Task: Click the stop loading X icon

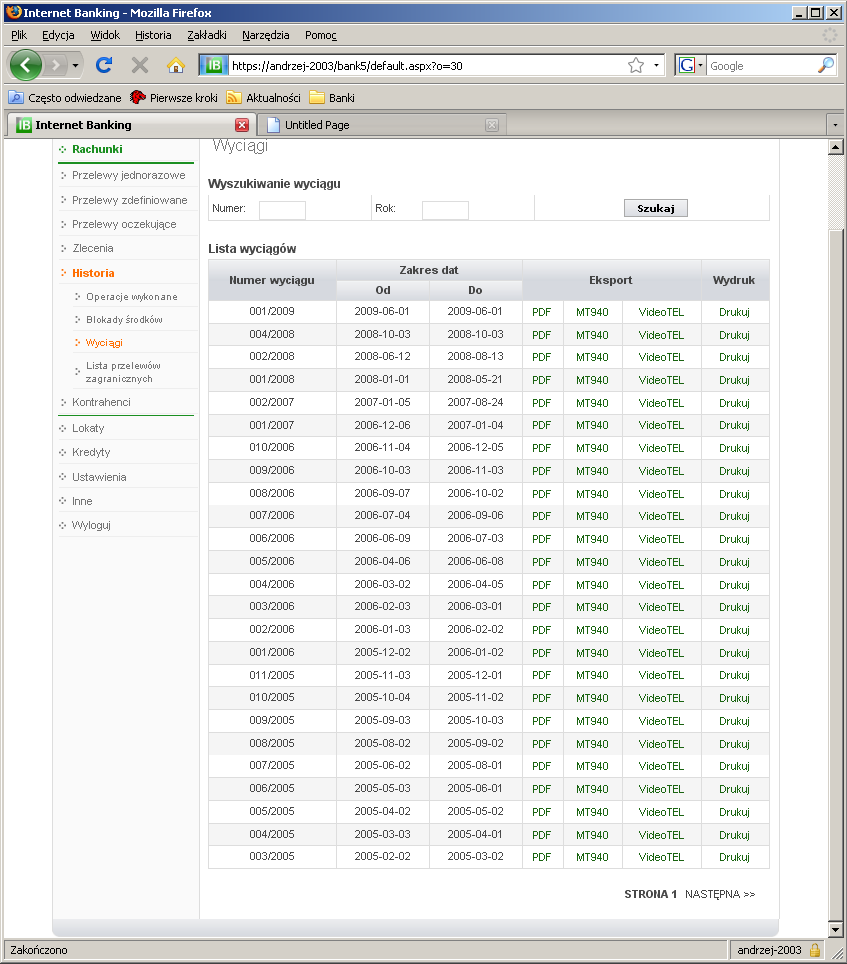Action: tap(140, 65)
